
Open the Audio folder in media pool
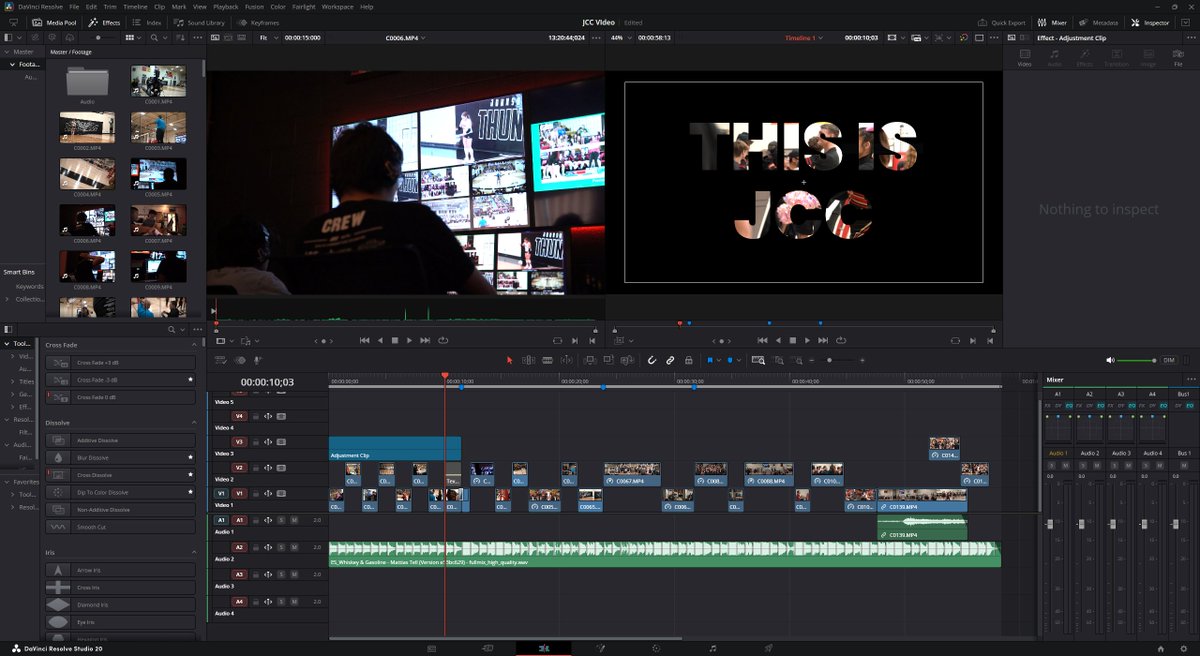(x=87, y=83)
